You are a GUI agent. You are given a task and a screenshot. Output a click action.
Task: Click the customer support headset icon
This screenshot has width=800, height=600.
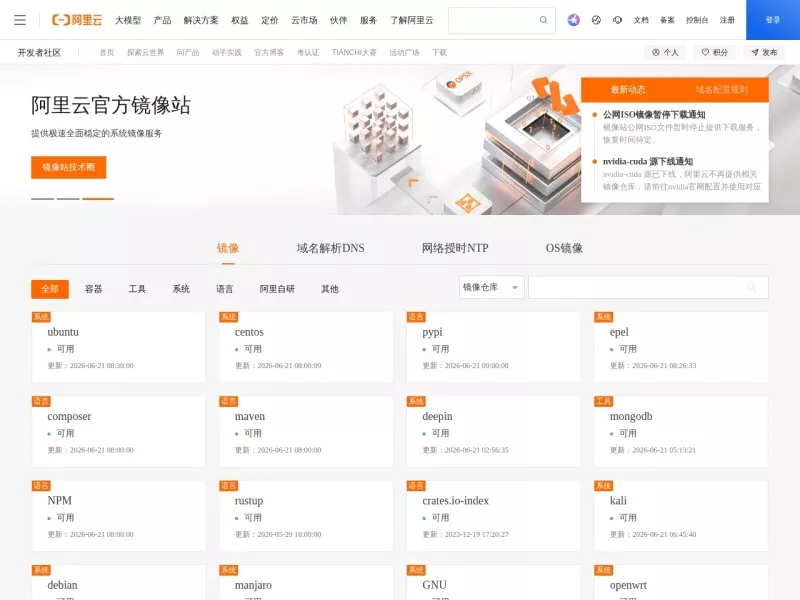617,20
